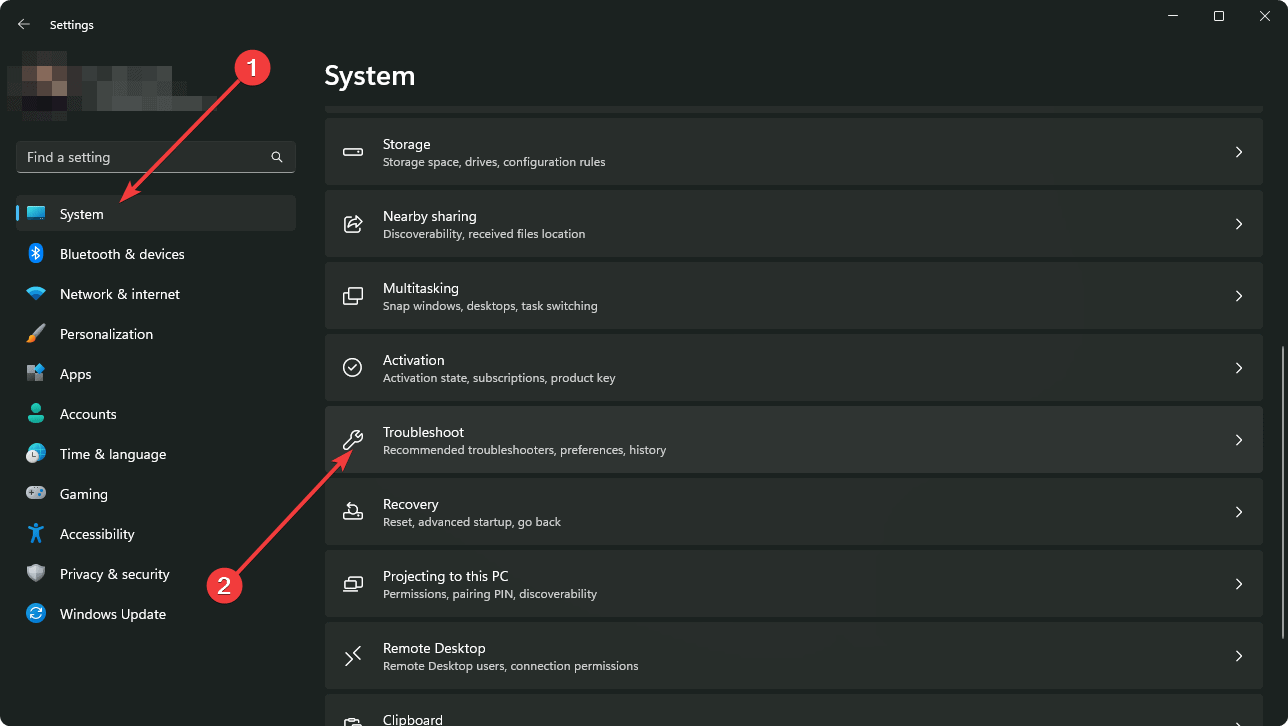
Task: Open Remote Desktop via its icon
Action: pyautogui.click(x=352, y=655)
